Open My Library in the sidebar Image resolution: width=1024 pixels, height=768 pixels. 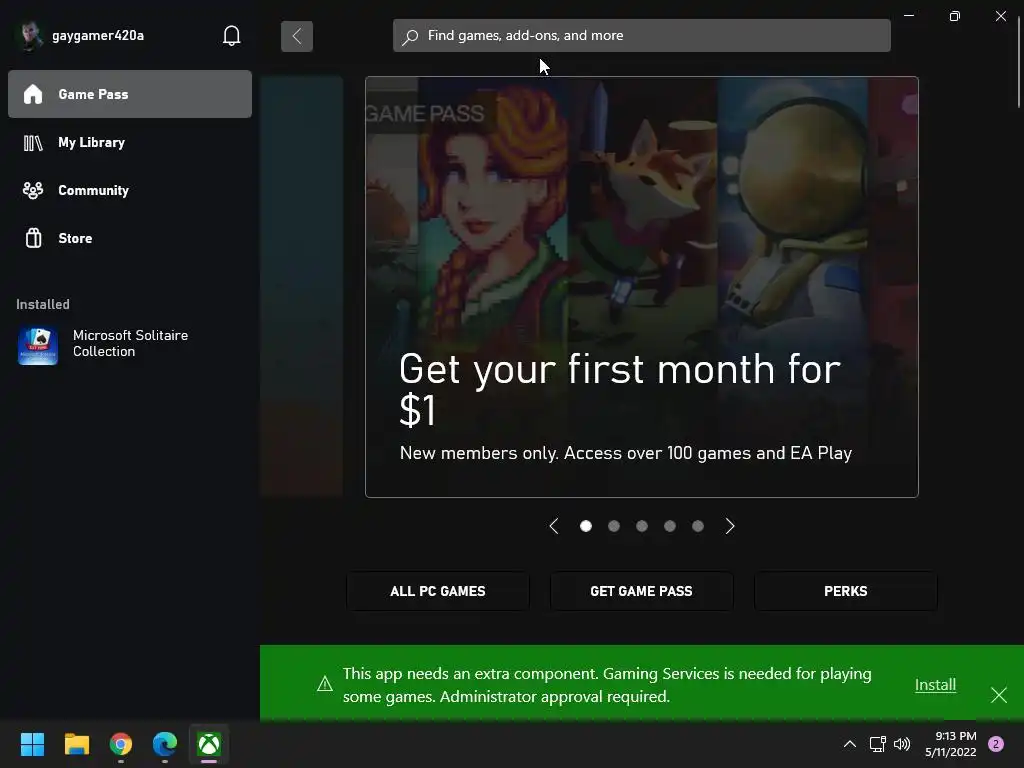pos(130,142)
